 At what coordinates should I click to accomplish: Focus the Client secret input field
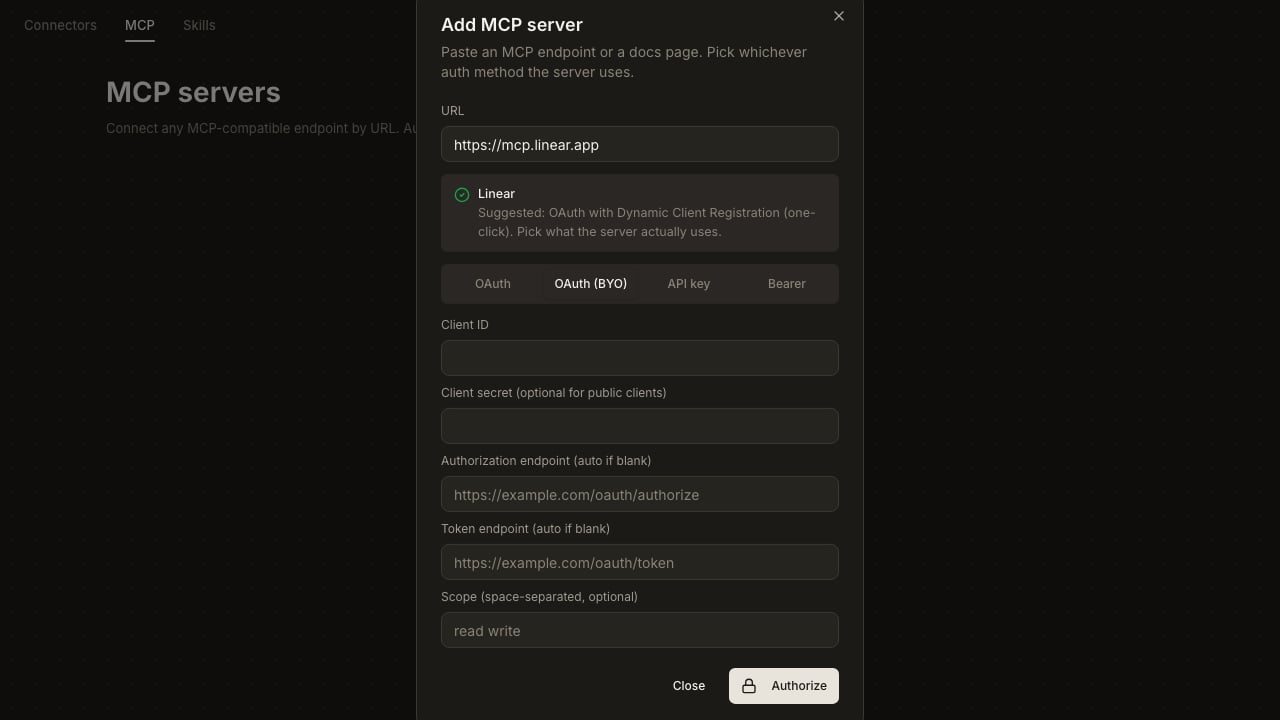coord(640,426)
